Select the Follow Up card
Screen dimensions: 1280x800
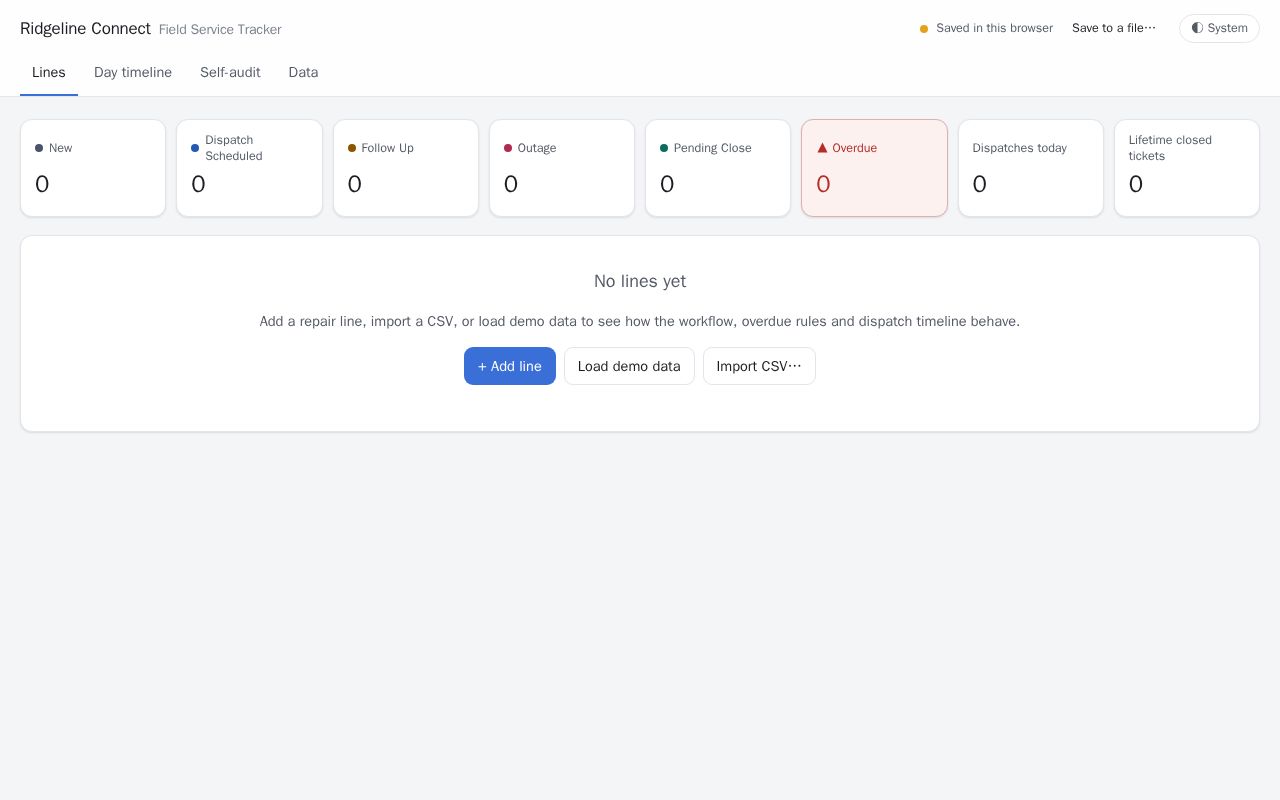(406, 168)
